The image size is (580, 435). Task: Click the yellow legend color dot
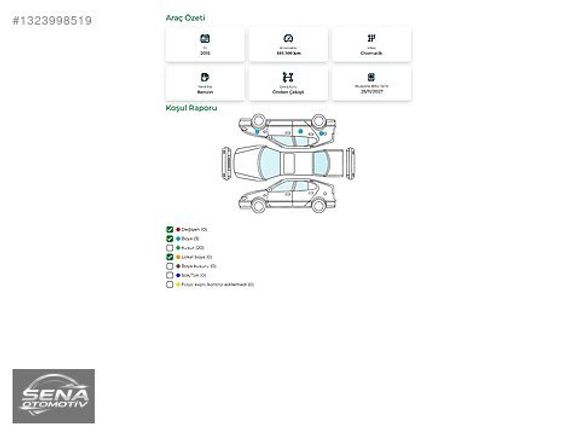click(178, 284)
